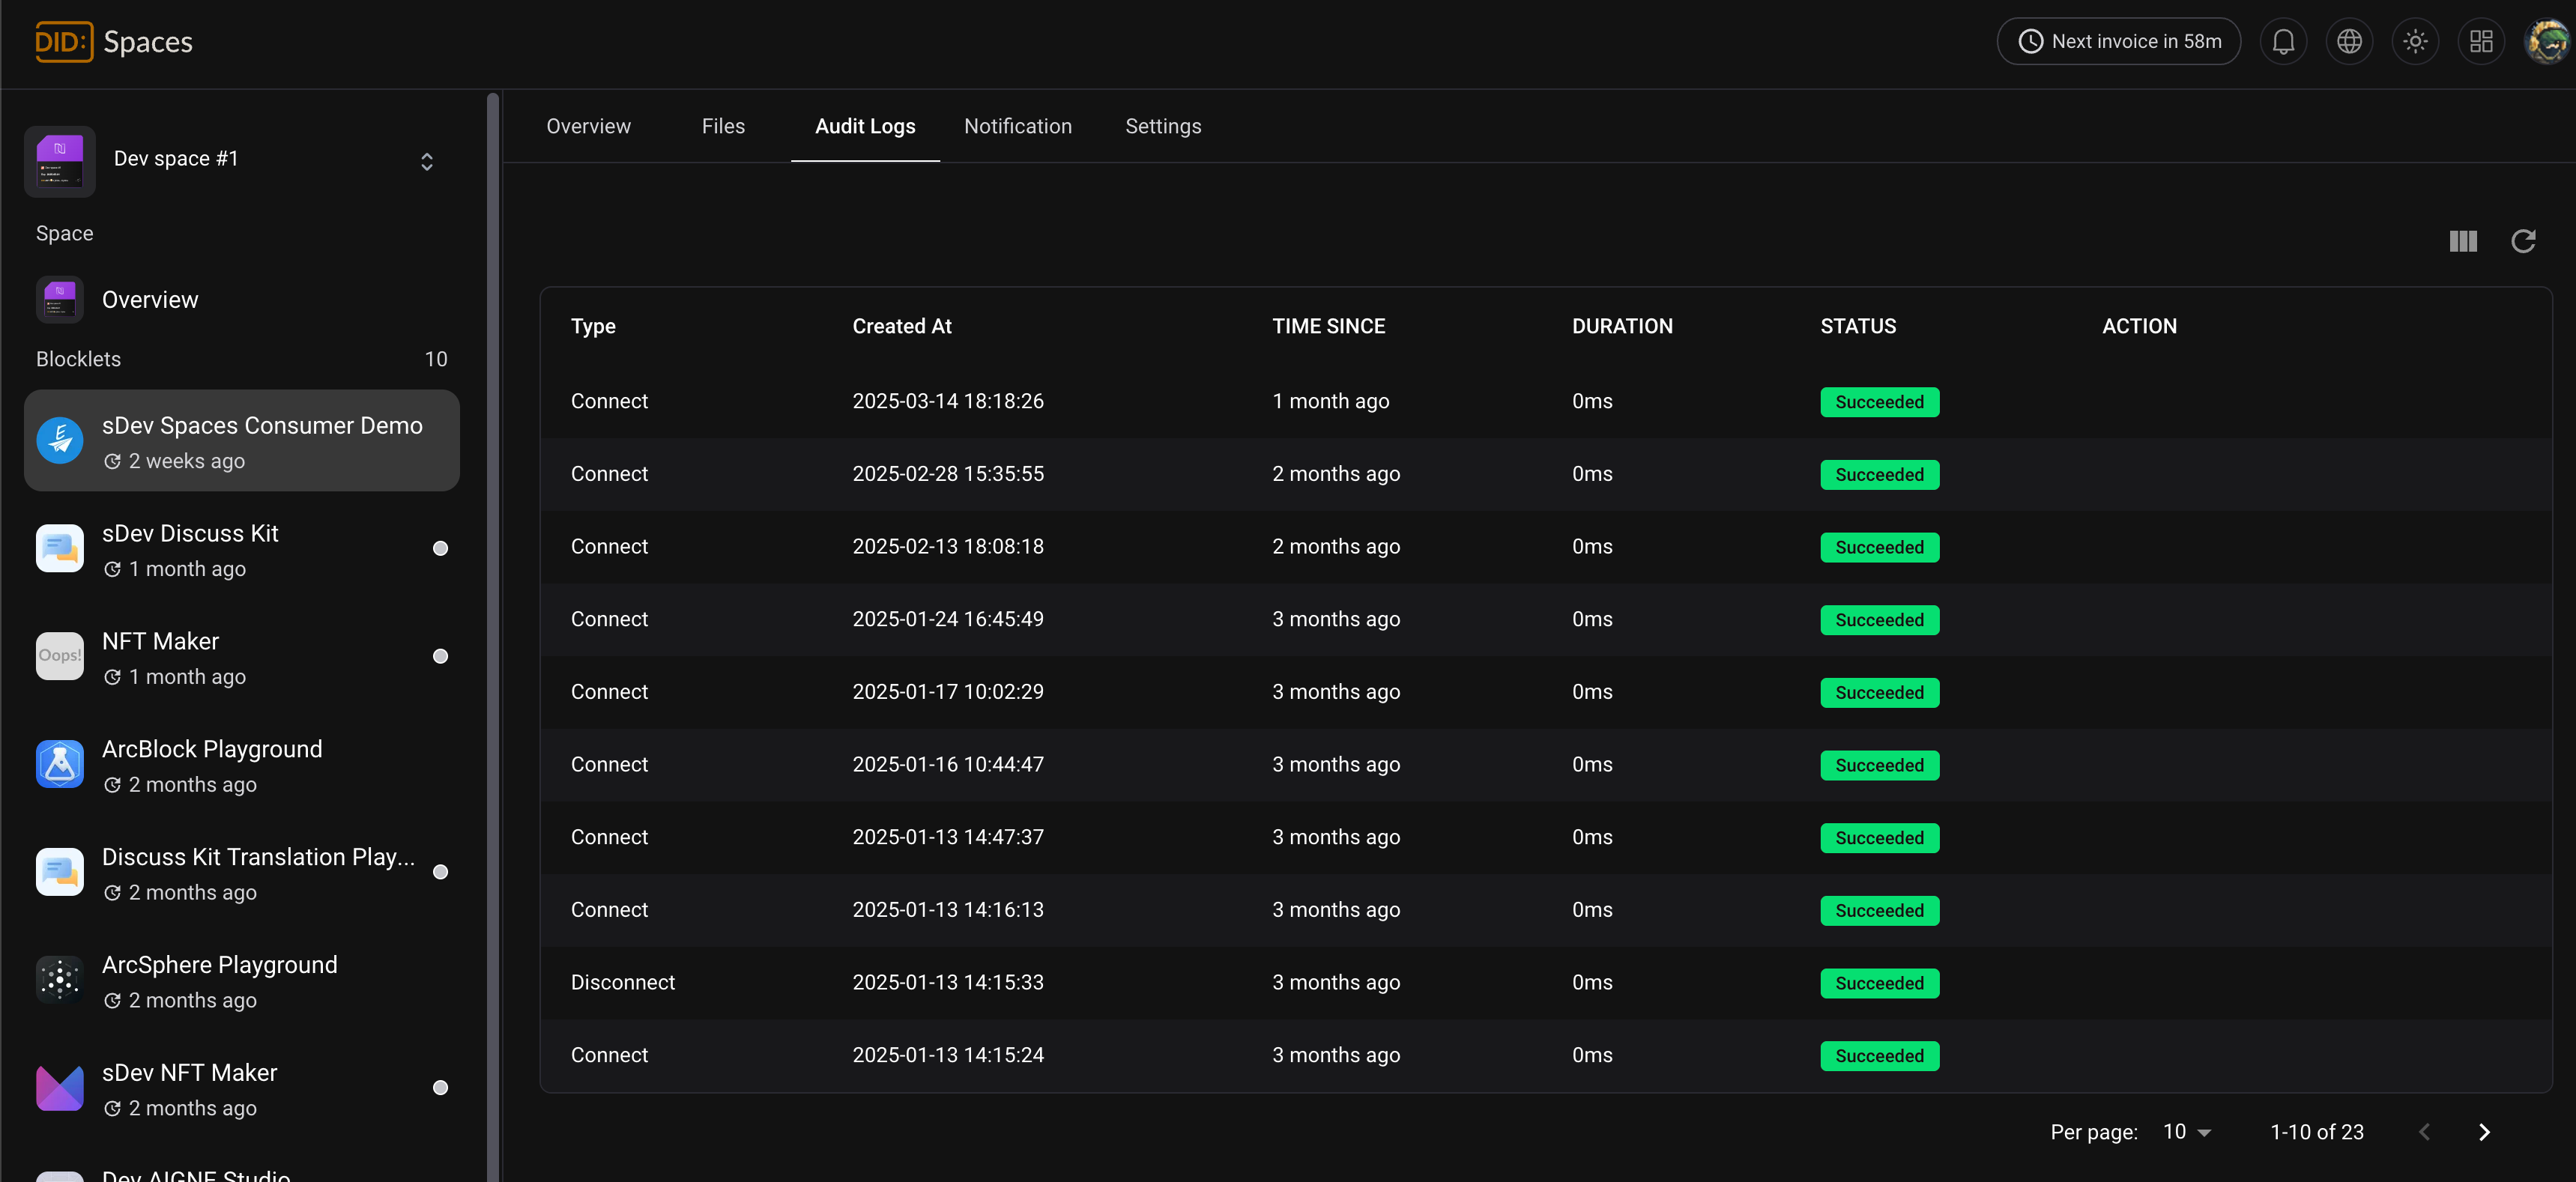Open the column visibility icon

click(x=2463, y=241)
